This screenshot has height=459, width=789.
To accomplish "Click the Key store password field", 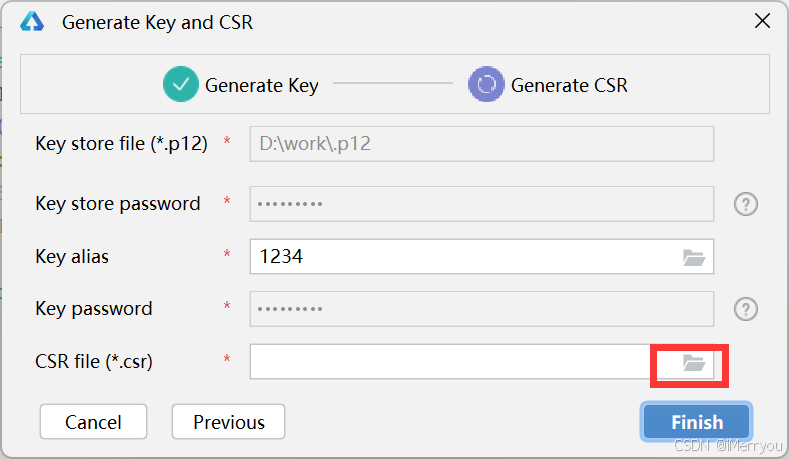I will 480,204.
